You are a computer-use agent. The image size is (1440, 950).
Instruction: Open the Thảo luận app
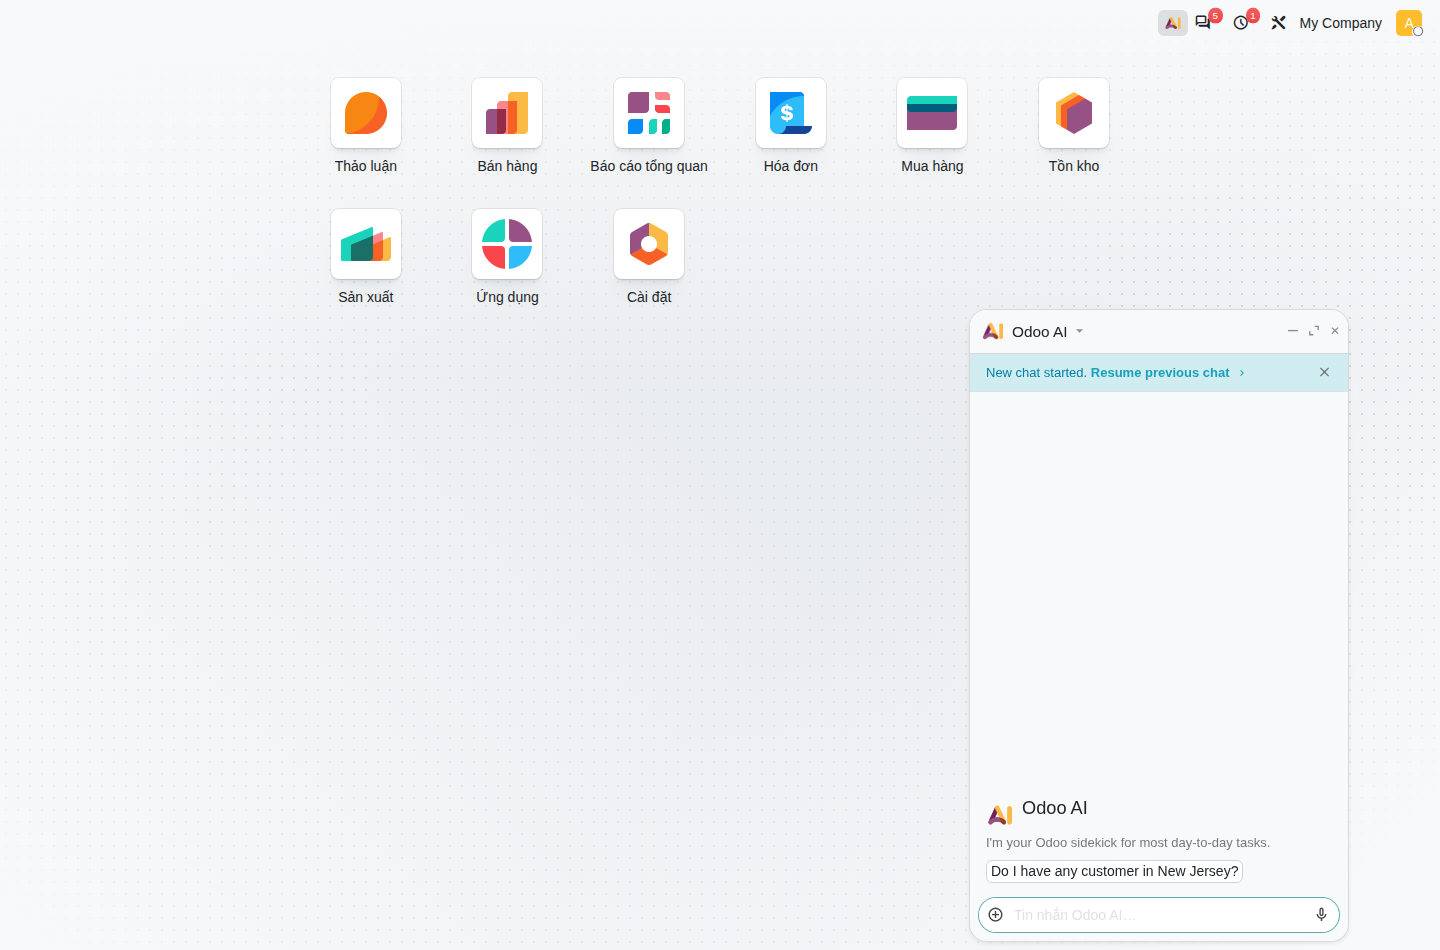pos(366,113)
